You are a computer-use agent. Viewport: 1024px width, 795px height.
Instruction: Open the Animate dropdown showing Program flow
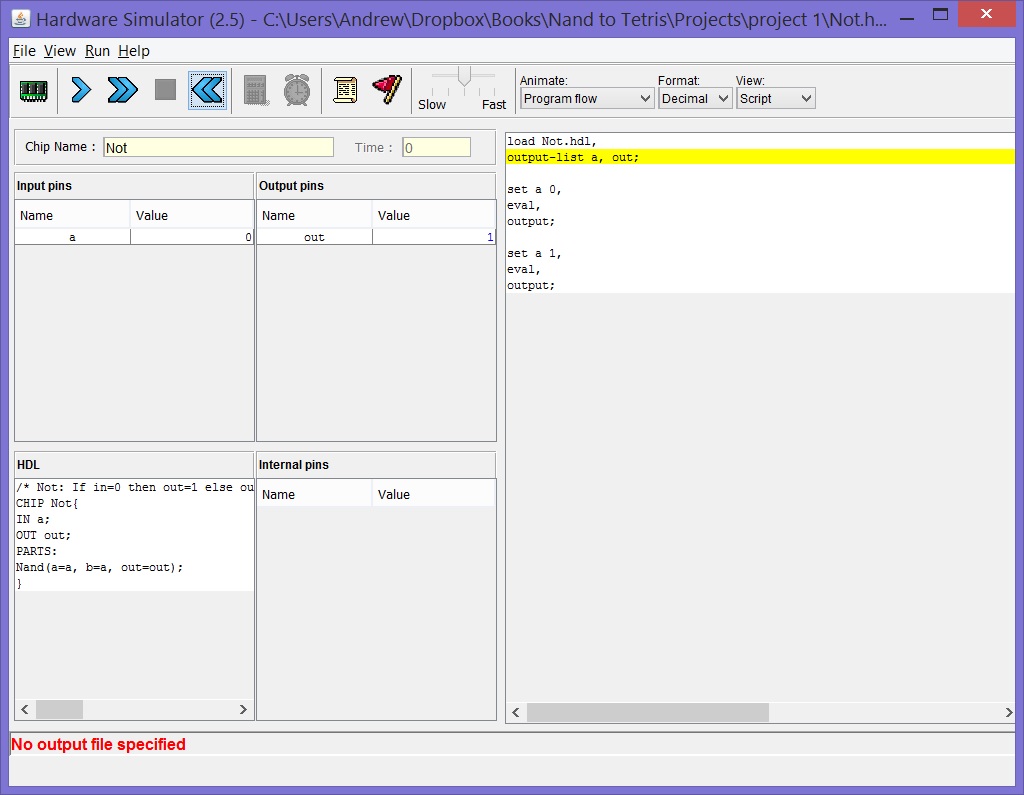coord(587,98)
